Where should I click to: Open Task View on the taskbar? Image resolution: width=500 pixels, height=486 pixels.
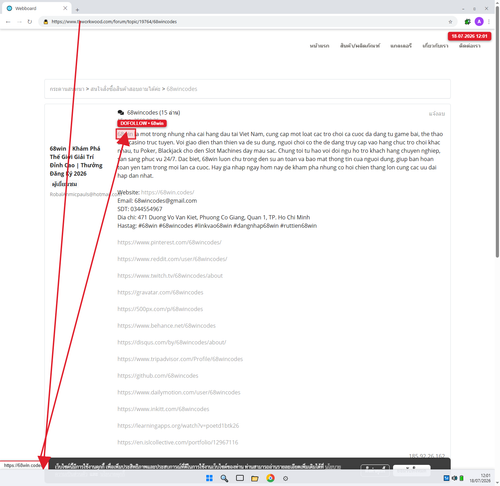click(240, 478)
